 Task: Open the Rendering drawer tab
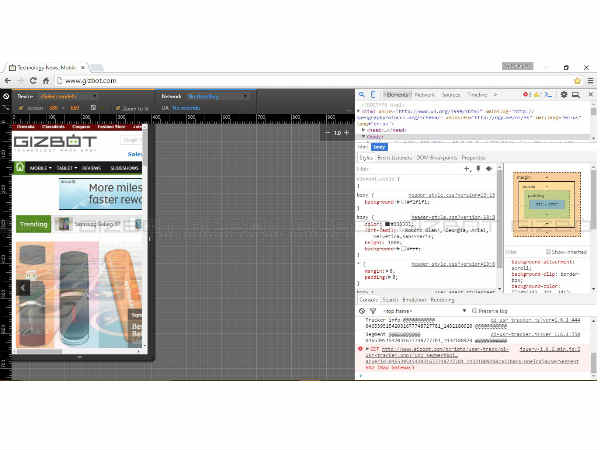pos(442,300)
